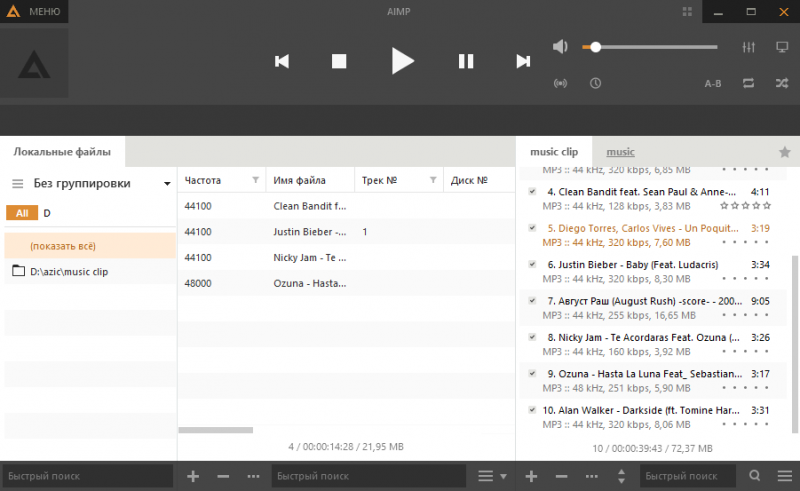This screenshot has width=800, height=491.
Task: Open the AIMP МЕНЮ main menu
Action: 34,11
